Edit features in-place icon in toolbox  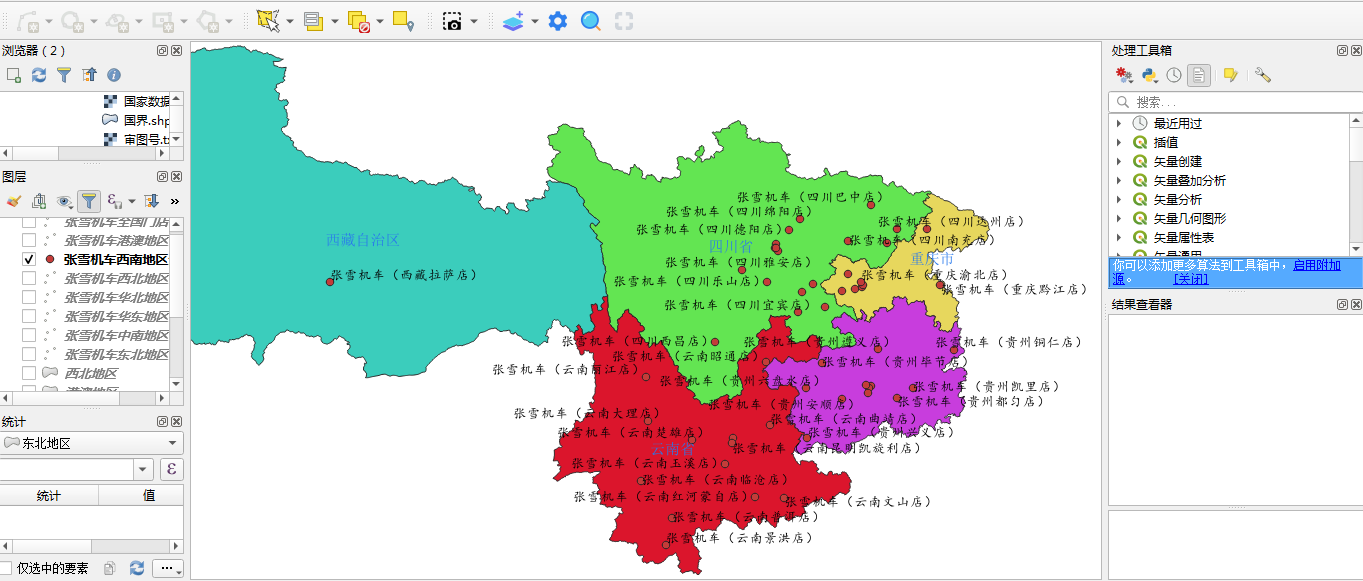(x=1231, y=75)
